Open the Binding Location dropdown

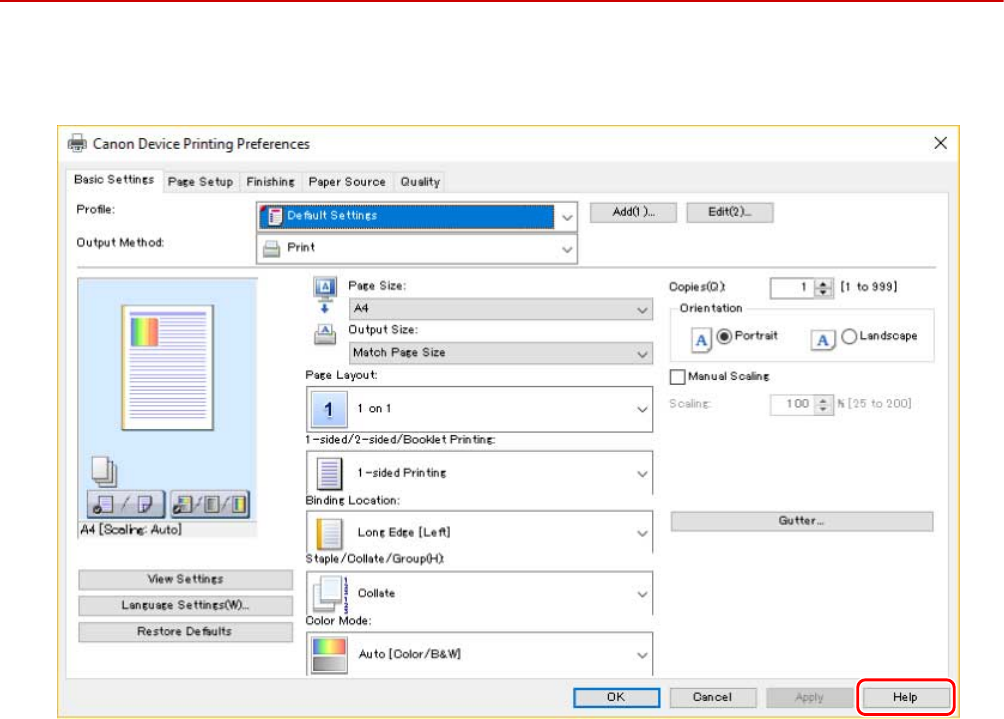click(x=480, y=532)
